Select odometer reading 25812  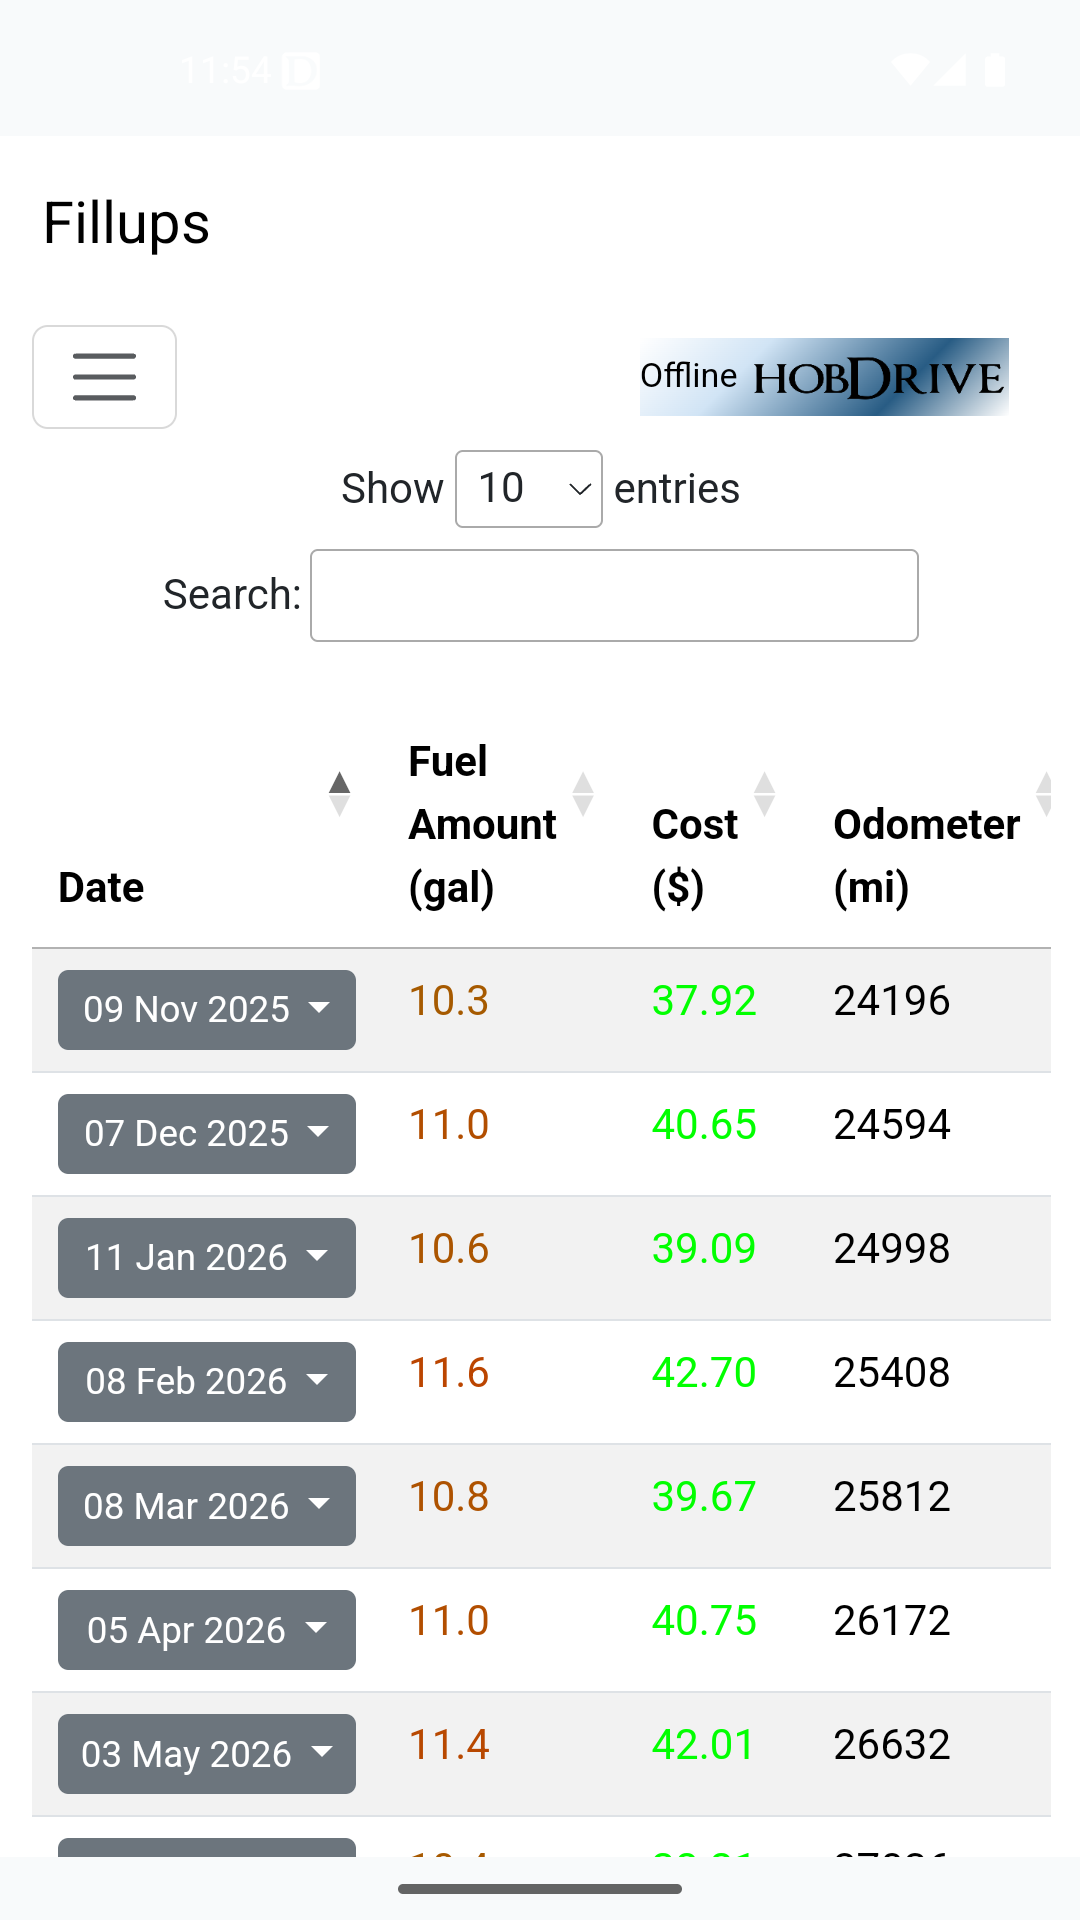[892, 1497]
